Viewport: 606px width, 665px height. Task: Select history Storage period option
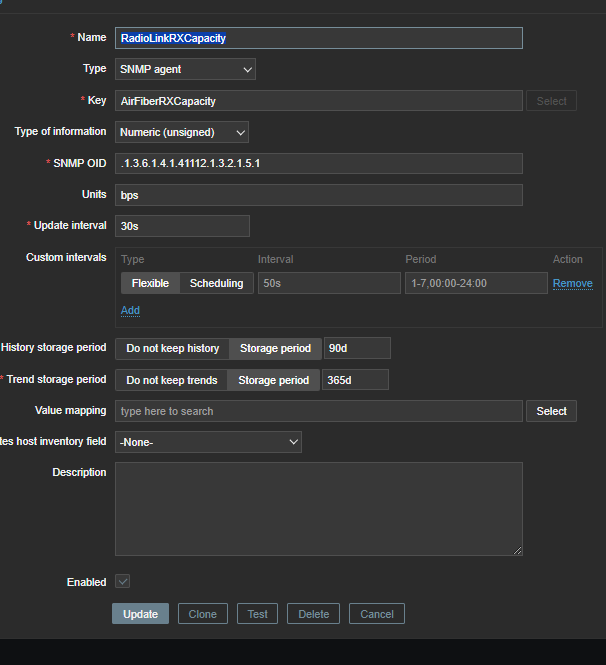[x=275, y=348]
